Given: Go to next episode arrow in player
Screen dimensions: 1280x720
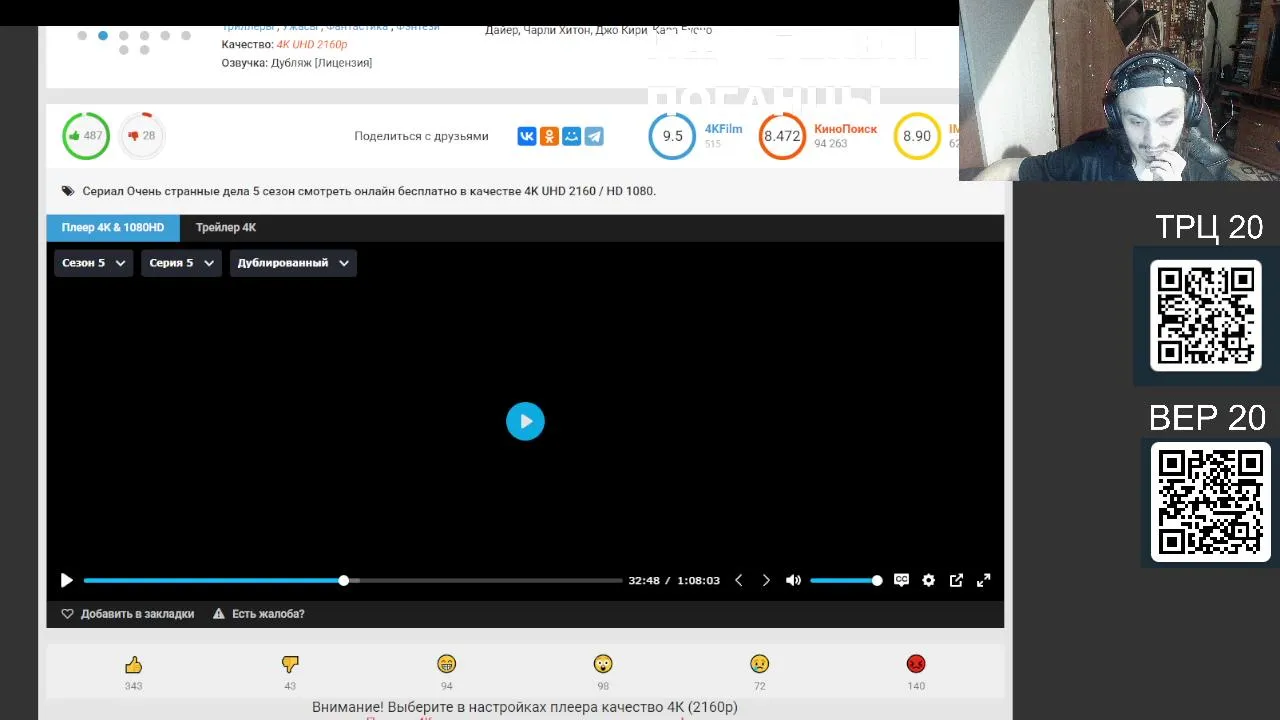Looking at the screenshot, I should [766, 580].
